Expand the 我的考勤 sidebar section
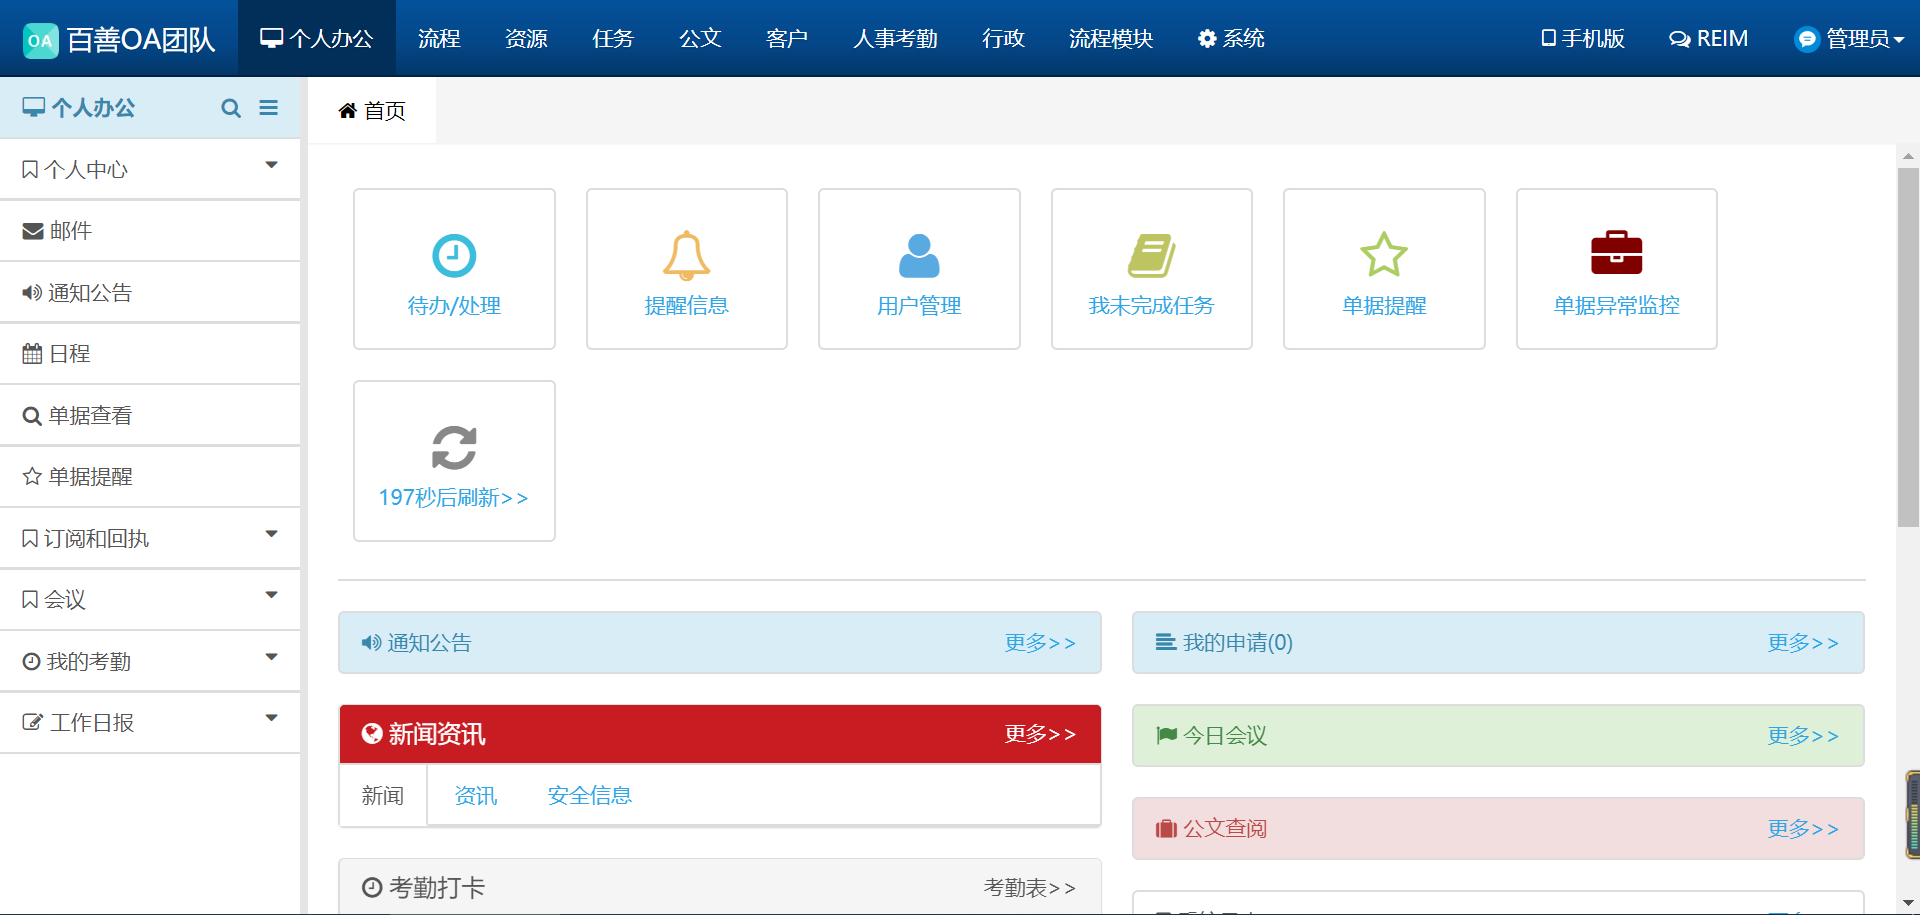This screenshot has height=915, width=1920. point(150,662)
